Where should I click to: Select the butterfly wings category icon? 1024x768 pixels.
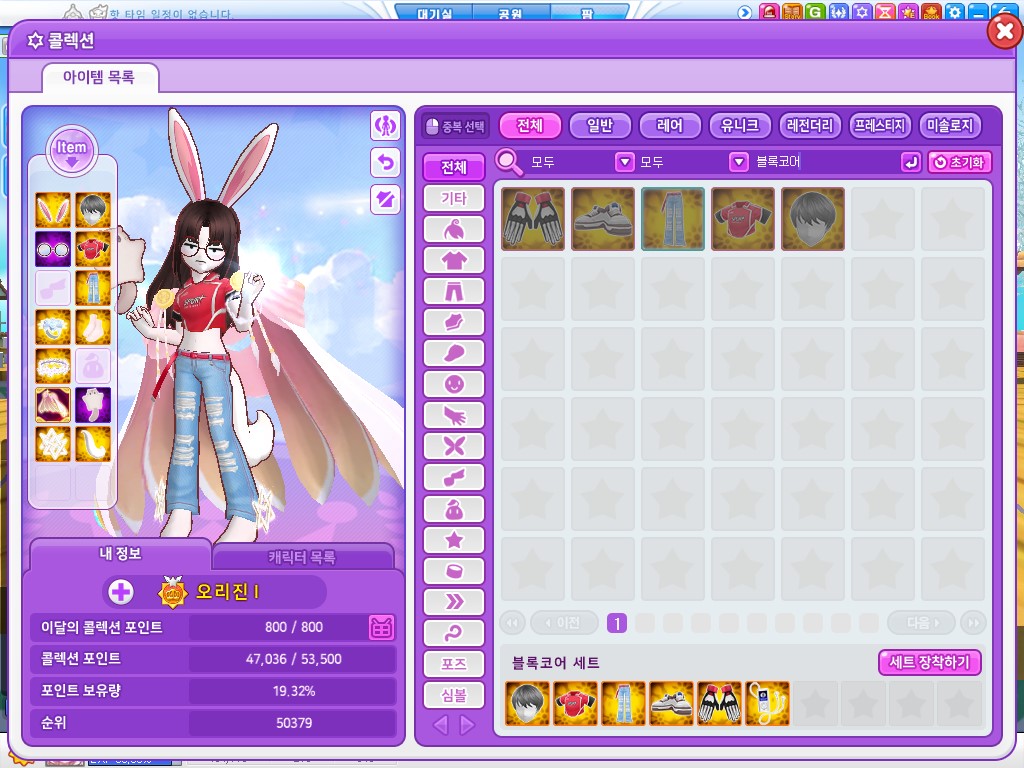click(x=454, y=446)
